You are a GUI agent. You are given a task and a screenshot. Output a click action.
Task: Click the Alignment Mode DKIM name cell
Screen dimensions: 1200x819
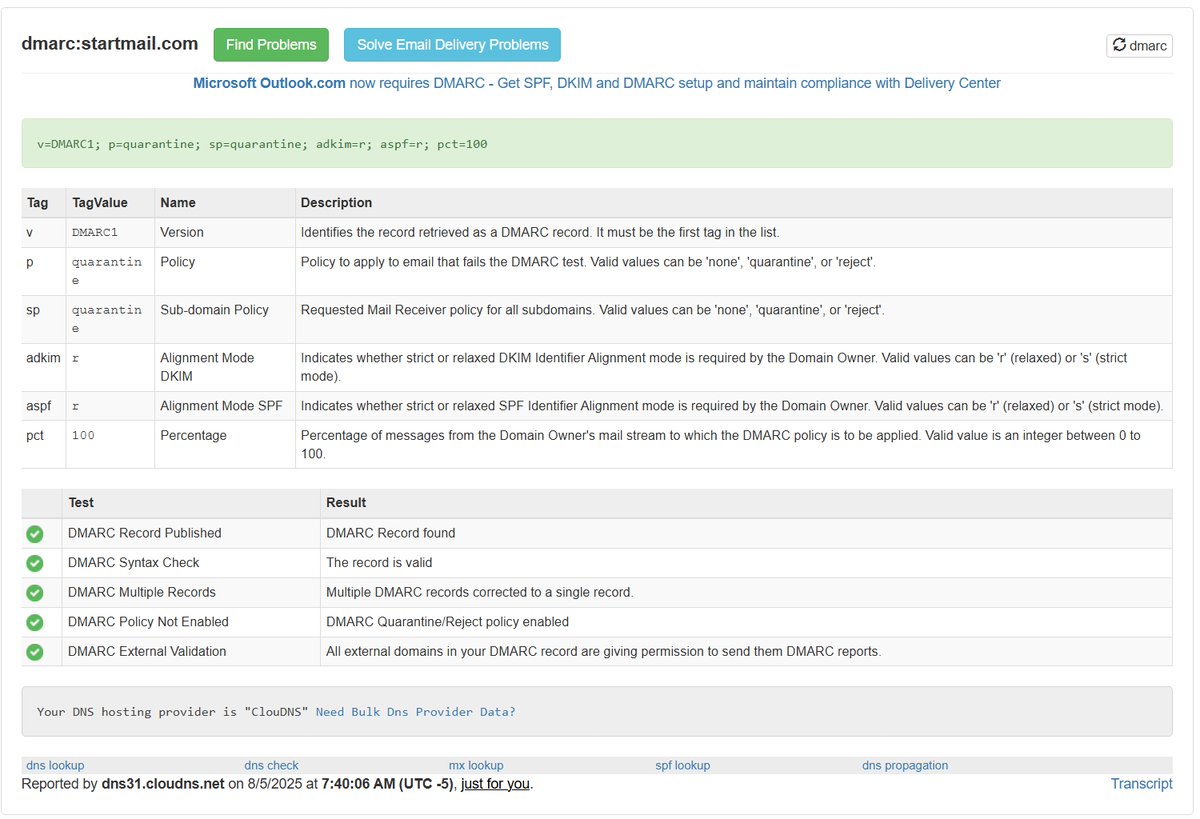pyautogui.click(x=225, y=368)
